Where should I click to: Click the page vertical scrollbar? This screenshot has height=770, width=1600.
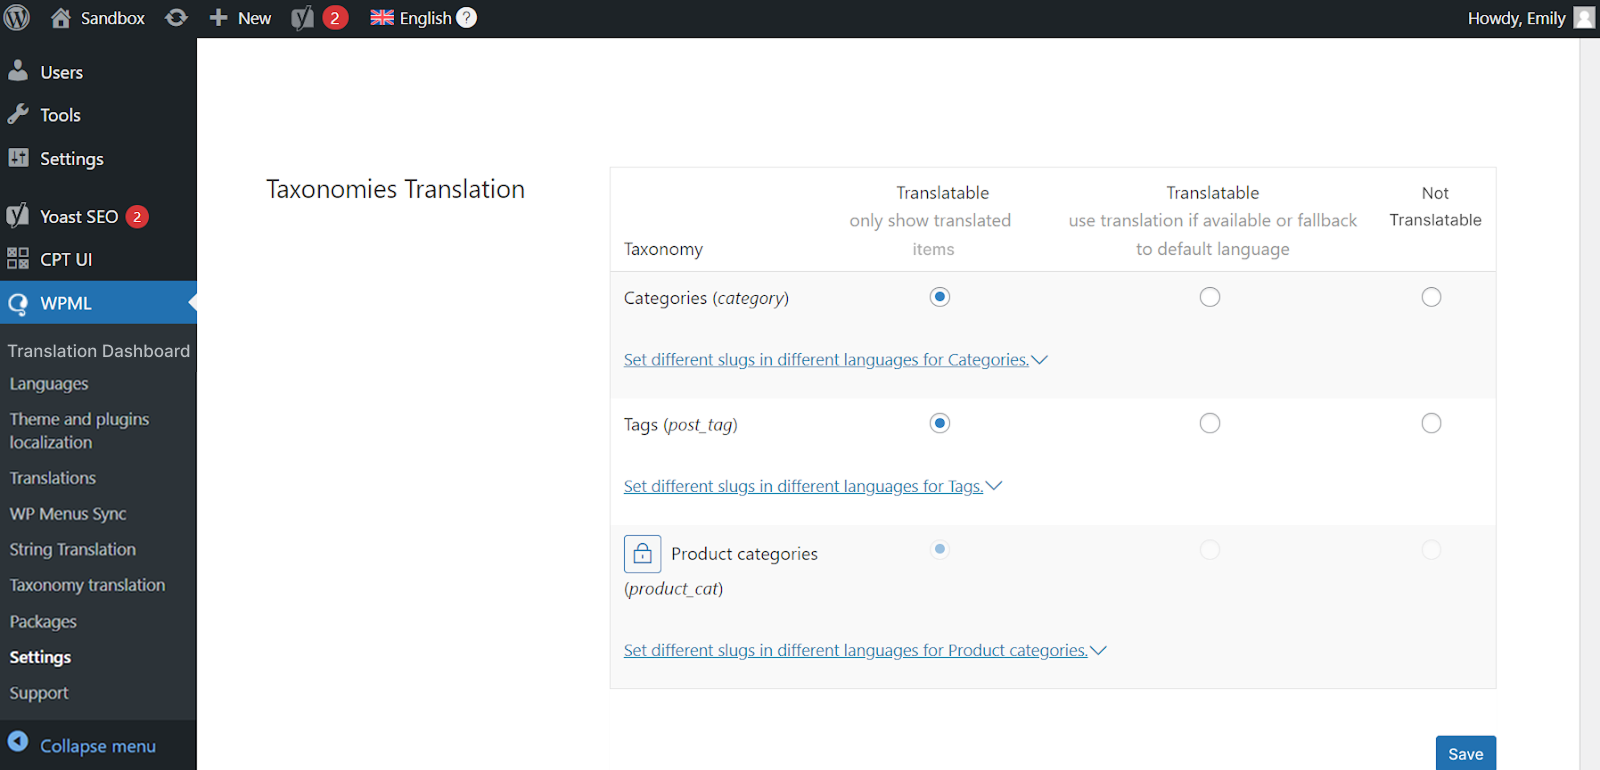point(1589,404)
